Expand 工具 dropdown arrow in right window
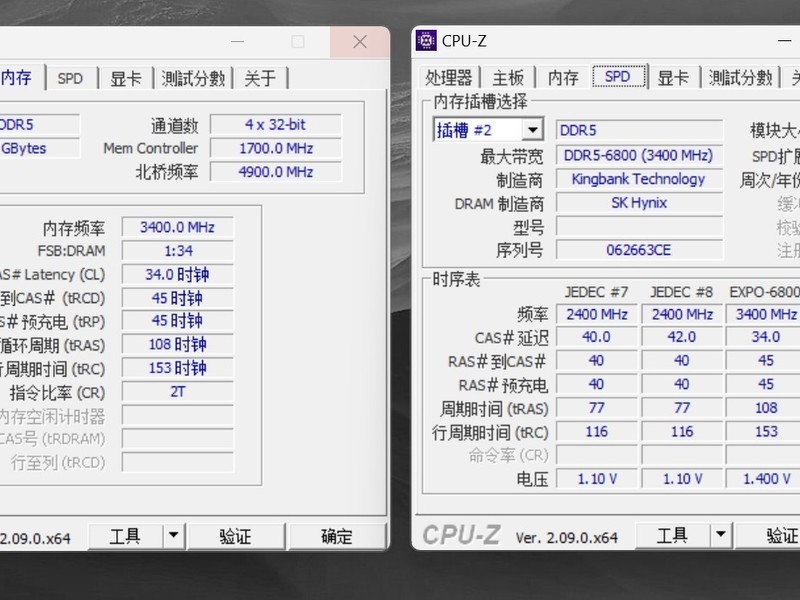Viewport: 800px width, 600px height. 720,535
